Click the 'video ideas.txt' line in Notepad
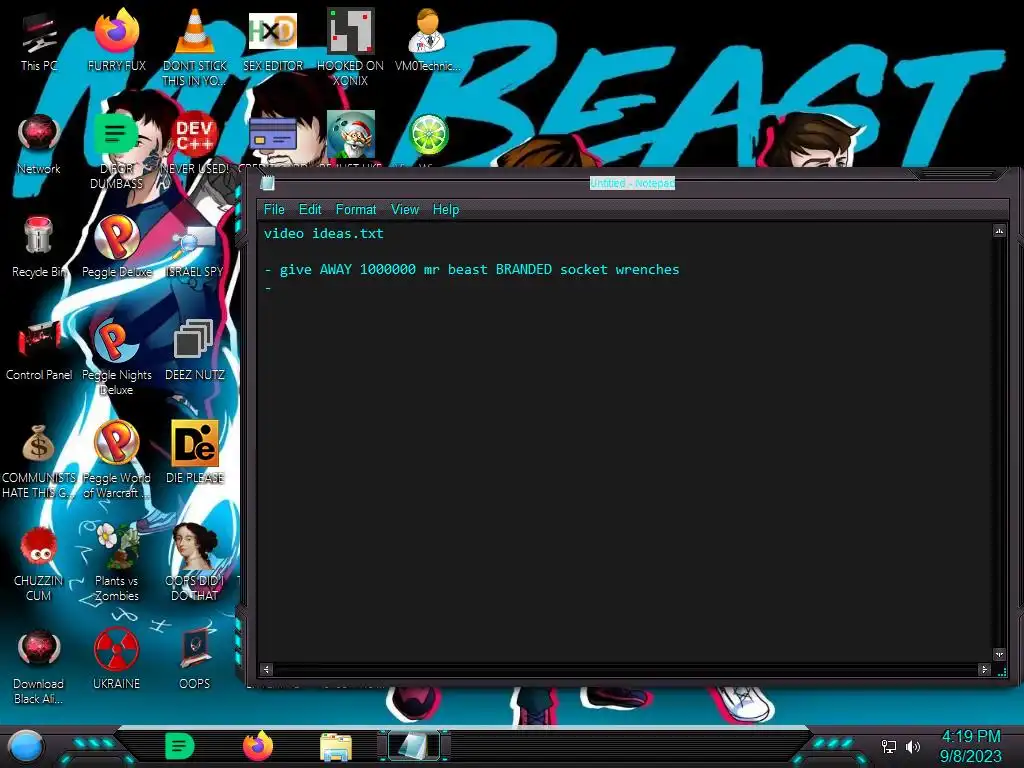 [x=324, y=234]
